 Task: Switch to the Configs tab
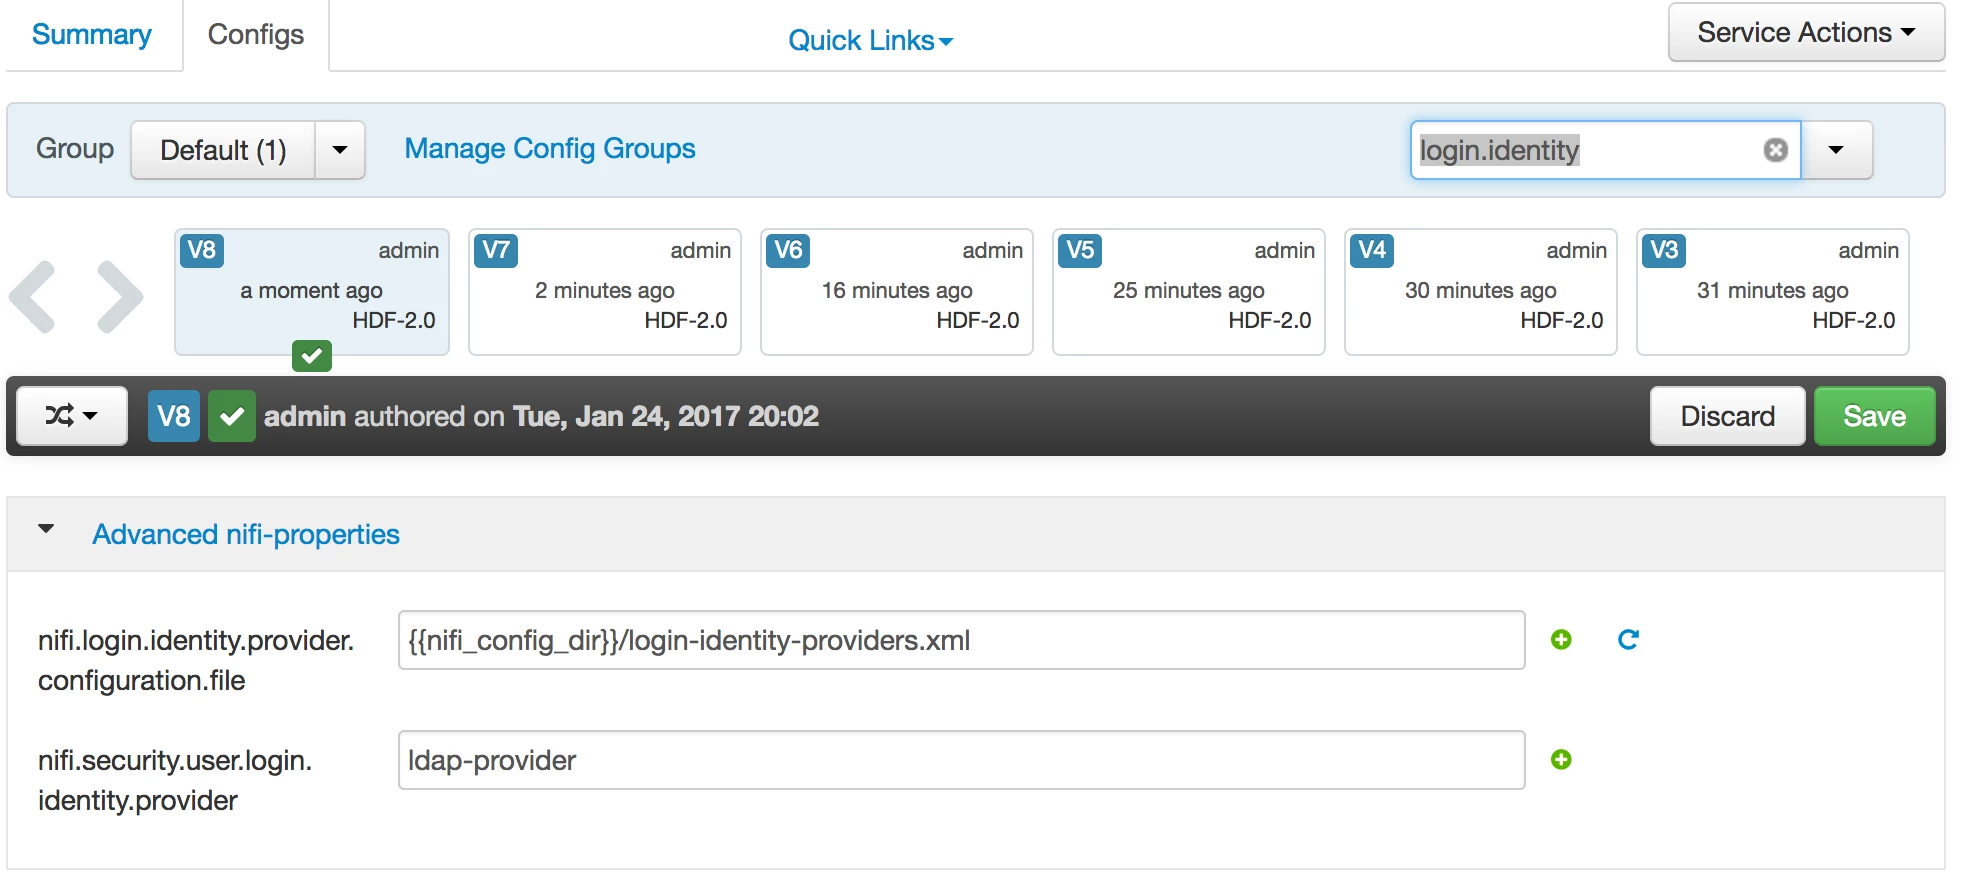point(256,35)
